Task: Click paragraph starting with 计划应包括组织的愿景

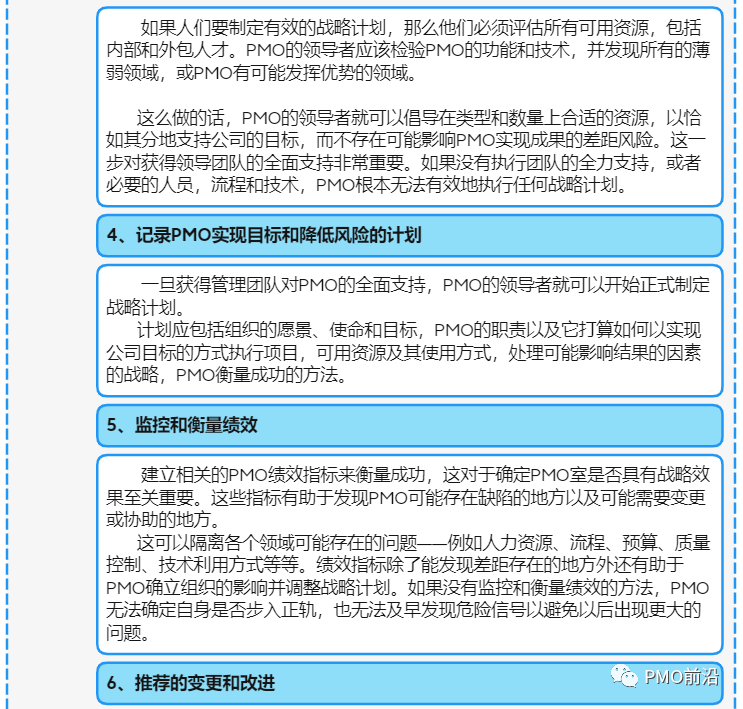Action: [x=403, y=352]
